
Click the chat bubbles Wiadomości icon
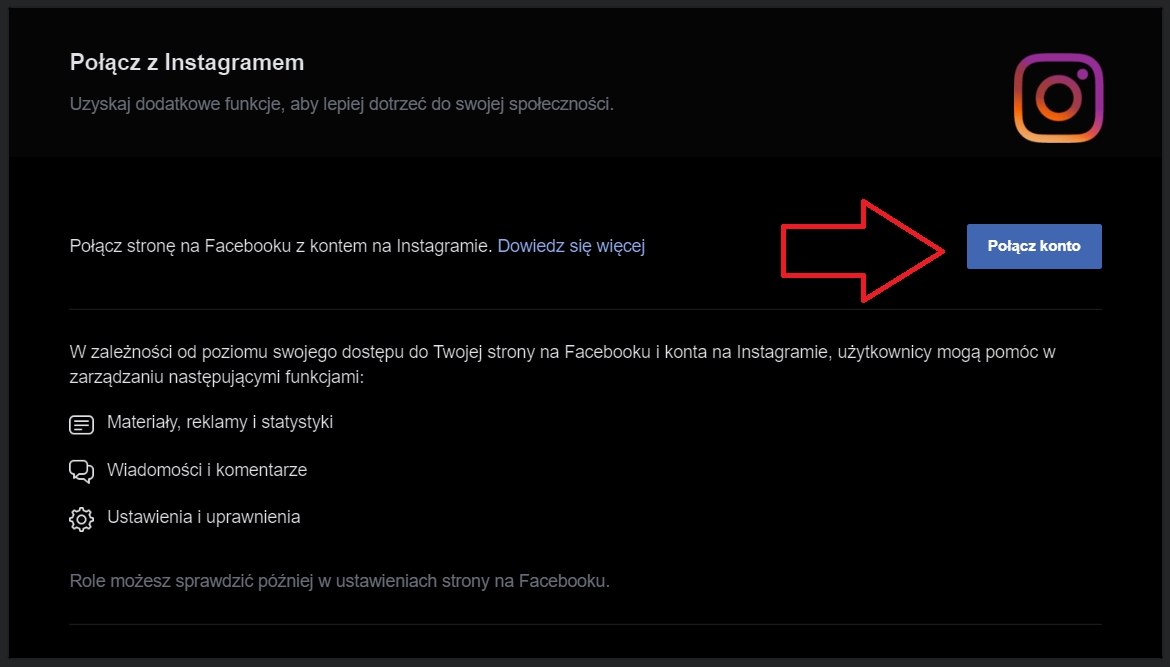pos(81,471)
